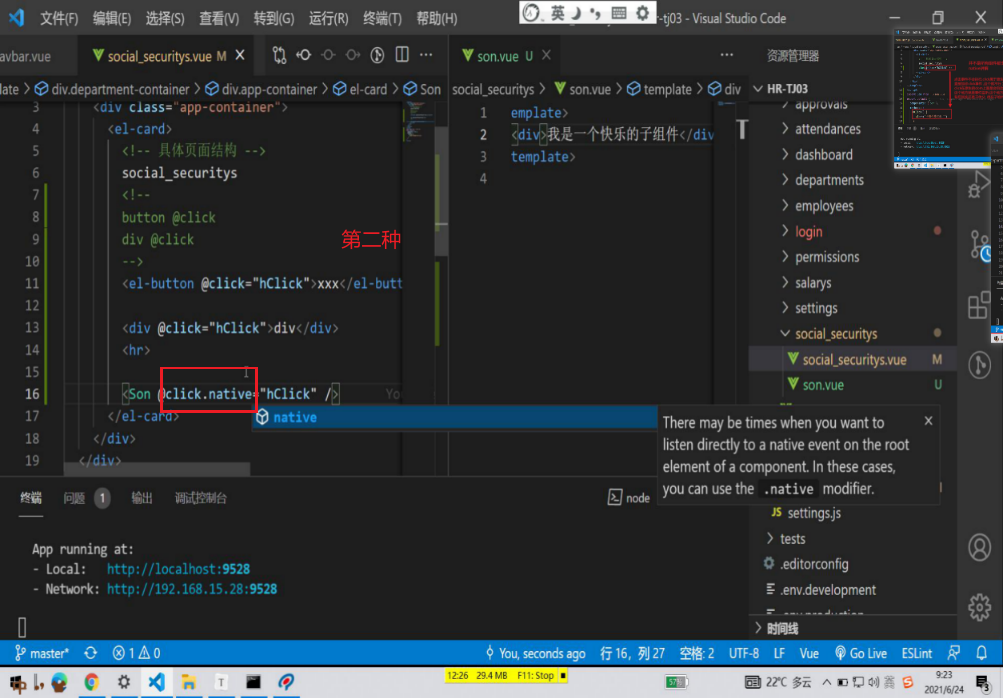This screenshot has width=1003, height=698.
Task: Open notifications bell in status bar
Action: pos(981,653)
